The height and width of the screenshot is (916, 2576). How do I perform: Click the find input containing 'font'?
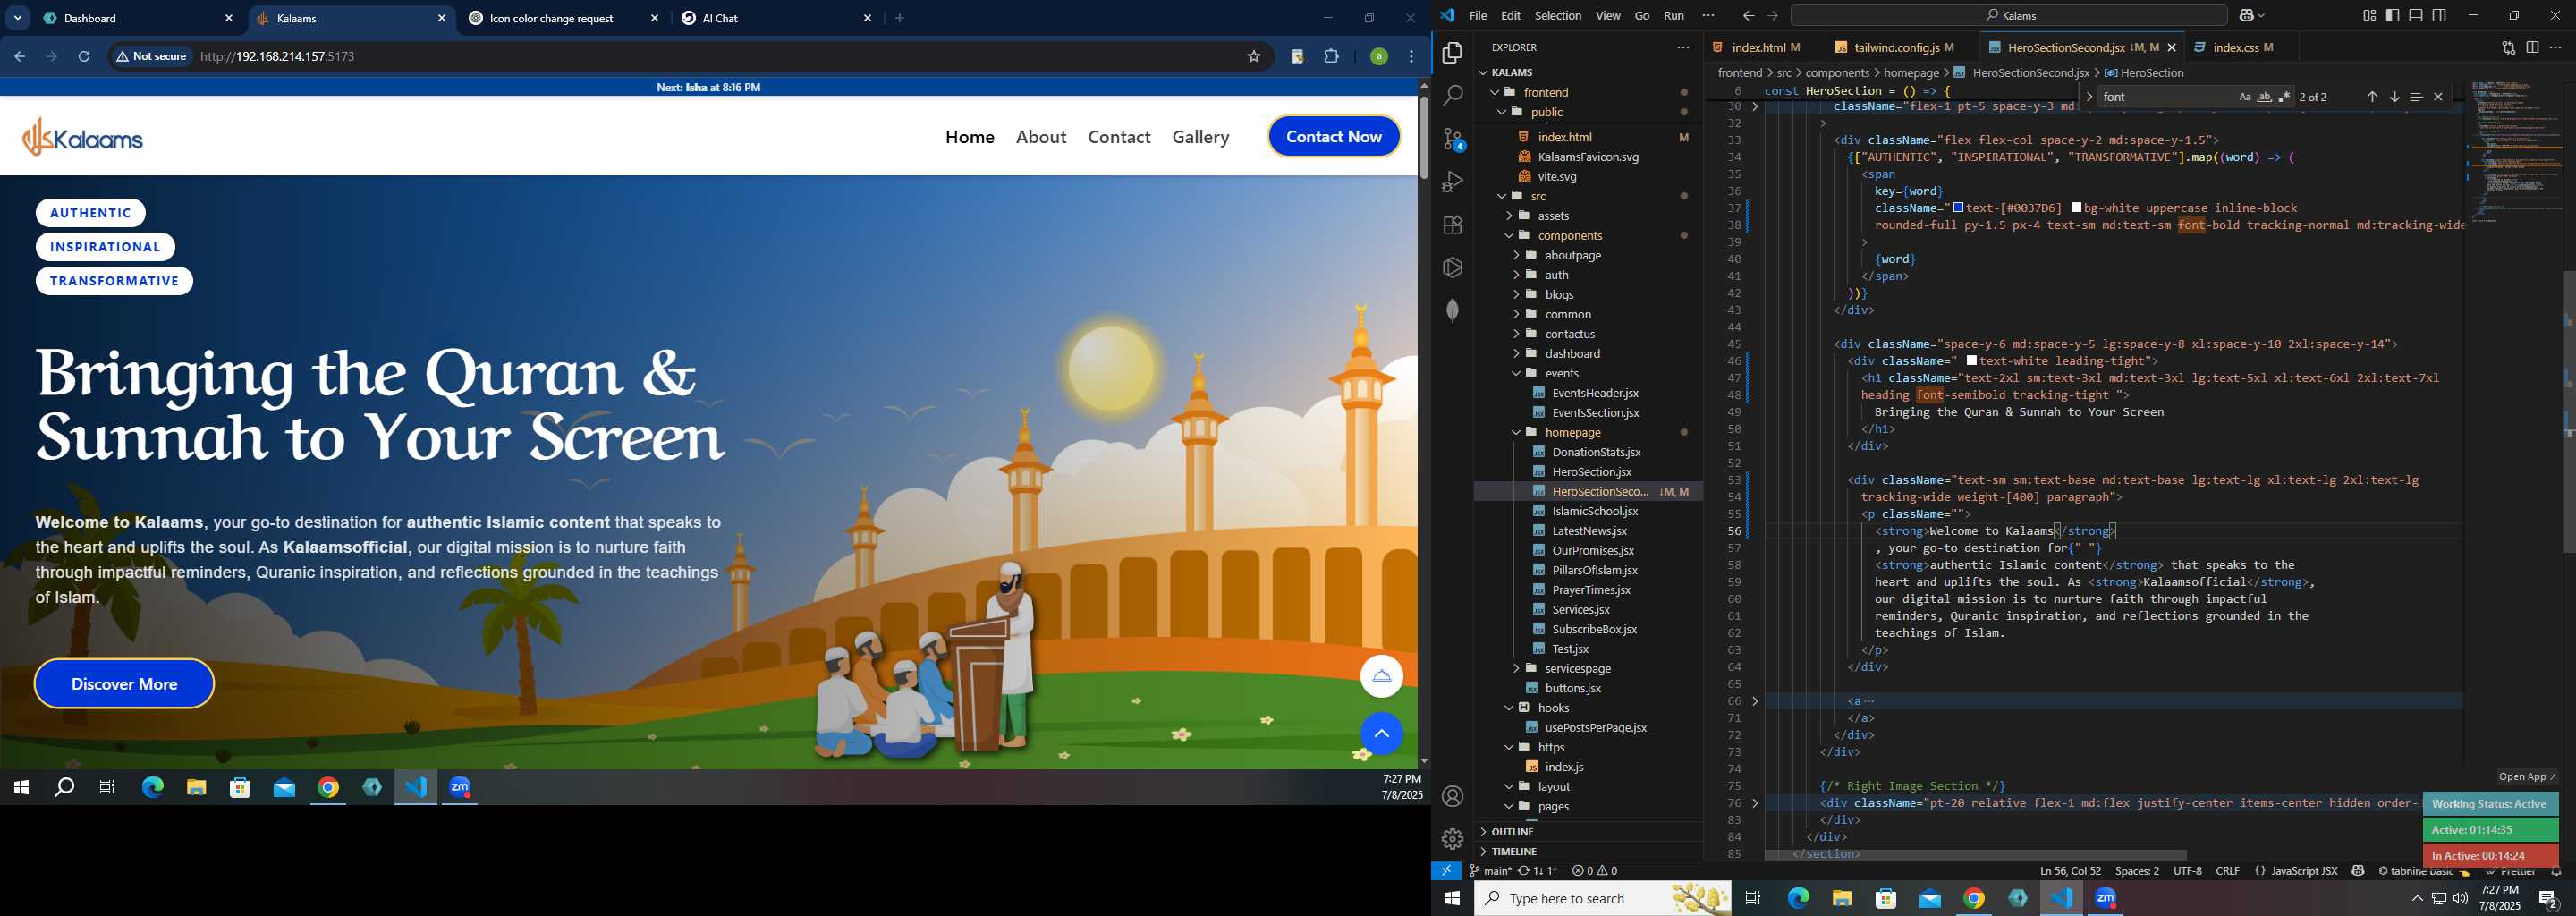coord(2165,97)
